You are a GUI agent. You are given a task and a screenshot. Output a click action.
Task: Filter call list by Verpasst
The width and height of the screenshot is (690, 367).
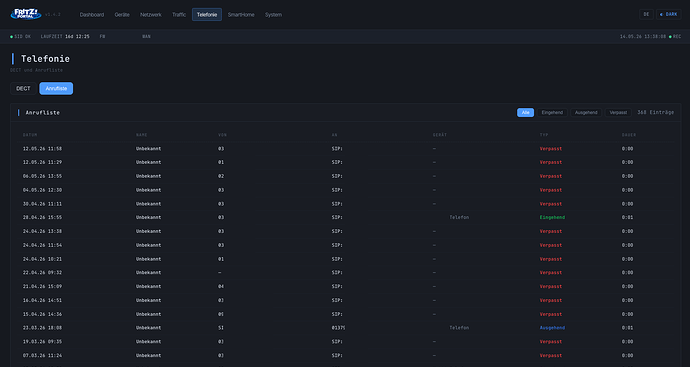point(618,113)
